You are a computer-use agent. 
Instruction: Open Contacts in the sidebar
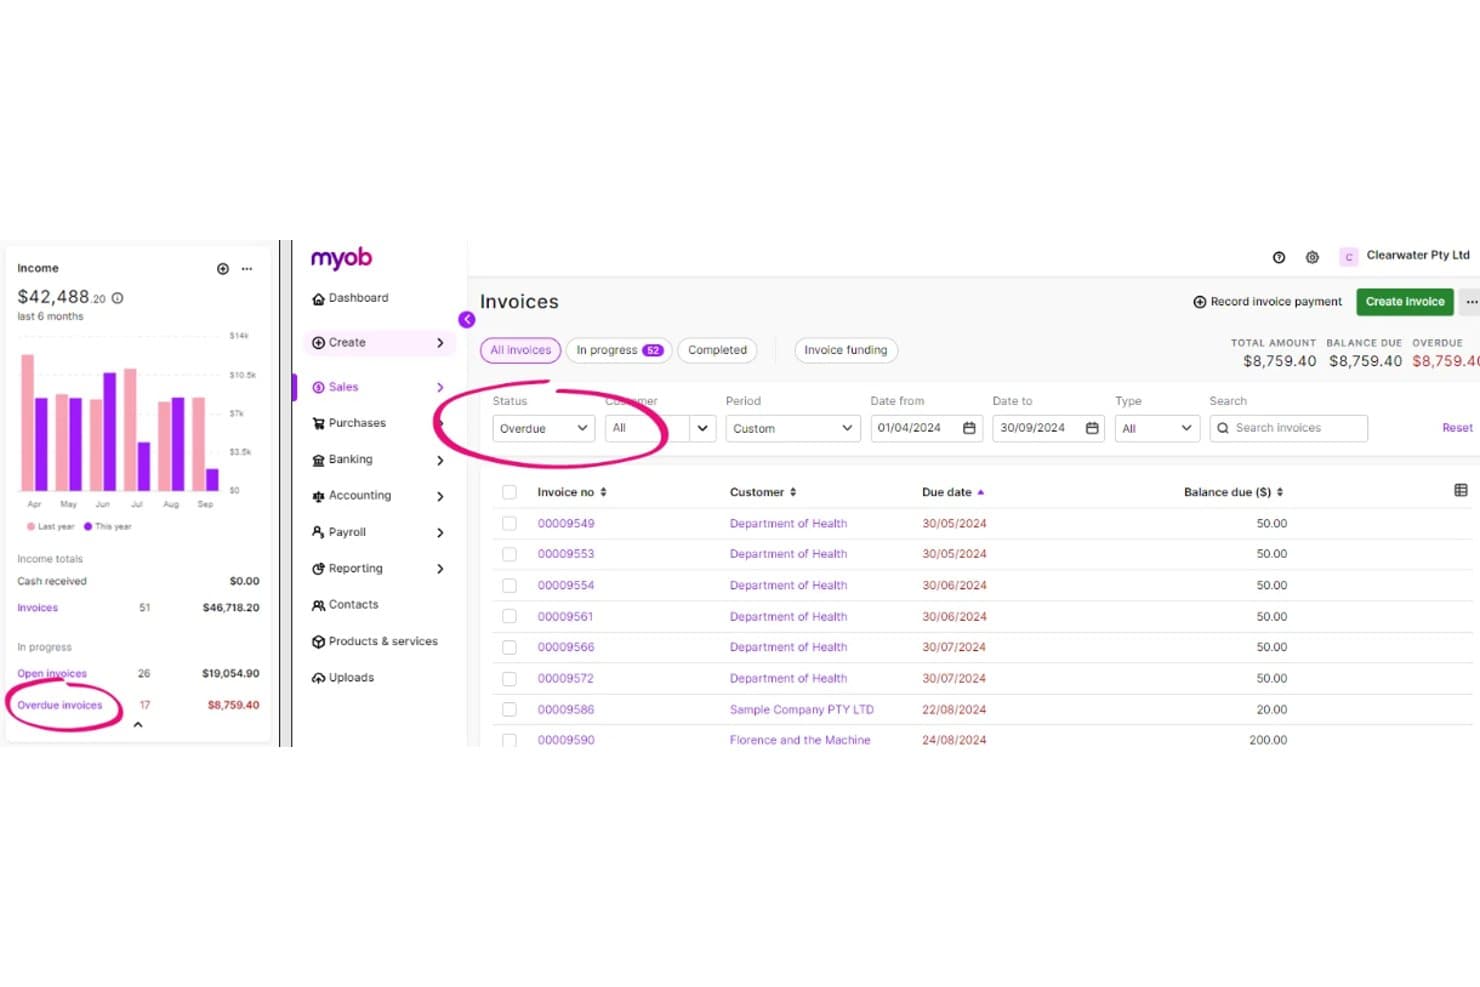tap(345, 605)
